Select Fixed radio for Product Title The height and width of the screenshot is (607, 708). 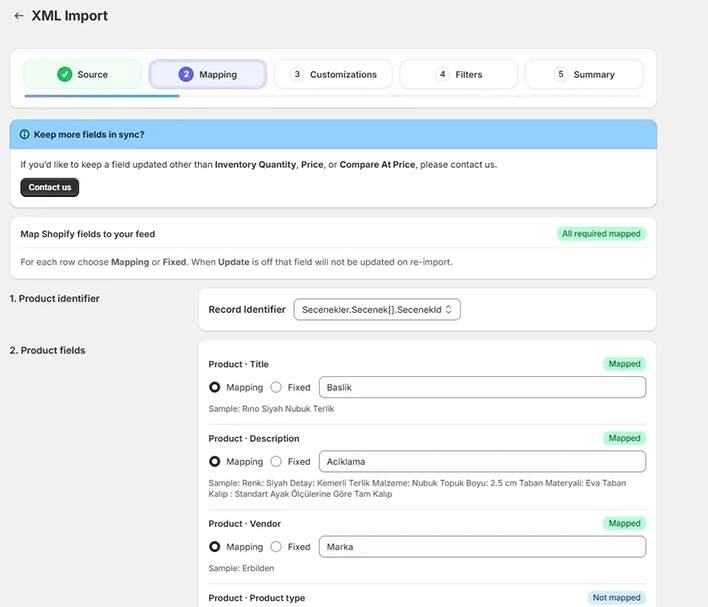pyautogui.click(x=276, y=387)
